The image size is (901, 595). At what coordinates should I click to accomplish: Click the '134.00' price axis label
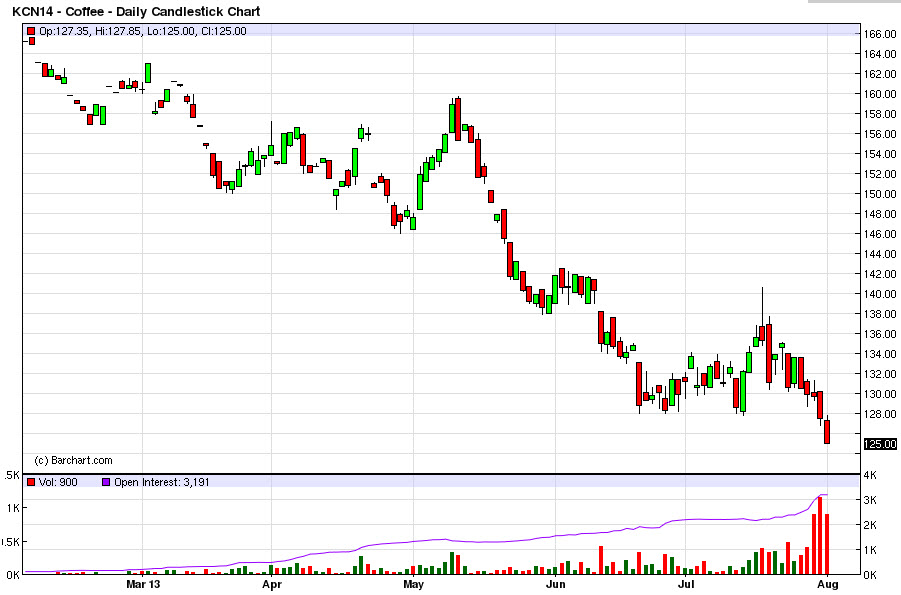coord(880,354)
